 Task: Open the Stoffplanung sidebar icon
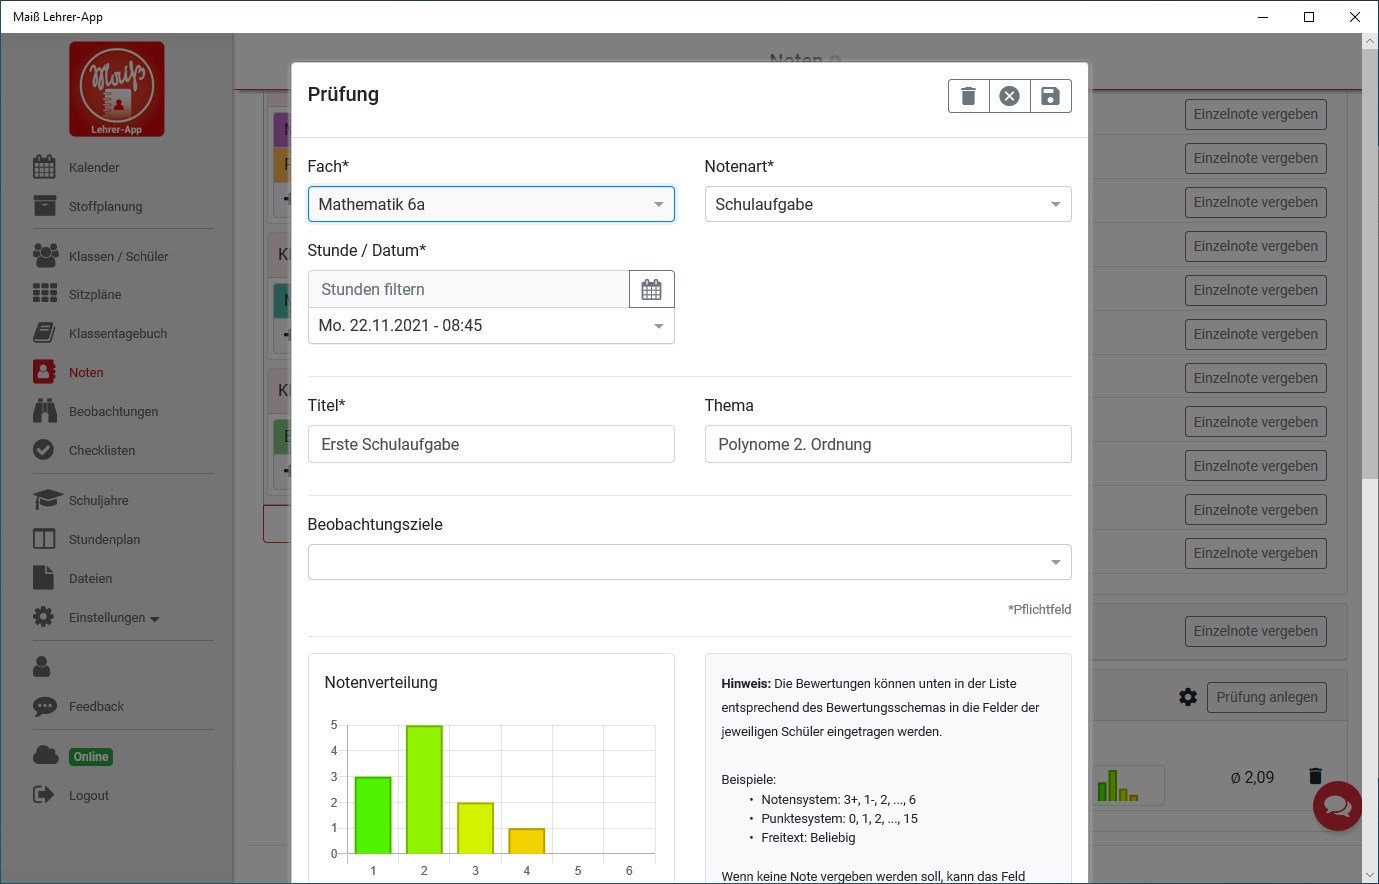point(44,206)
